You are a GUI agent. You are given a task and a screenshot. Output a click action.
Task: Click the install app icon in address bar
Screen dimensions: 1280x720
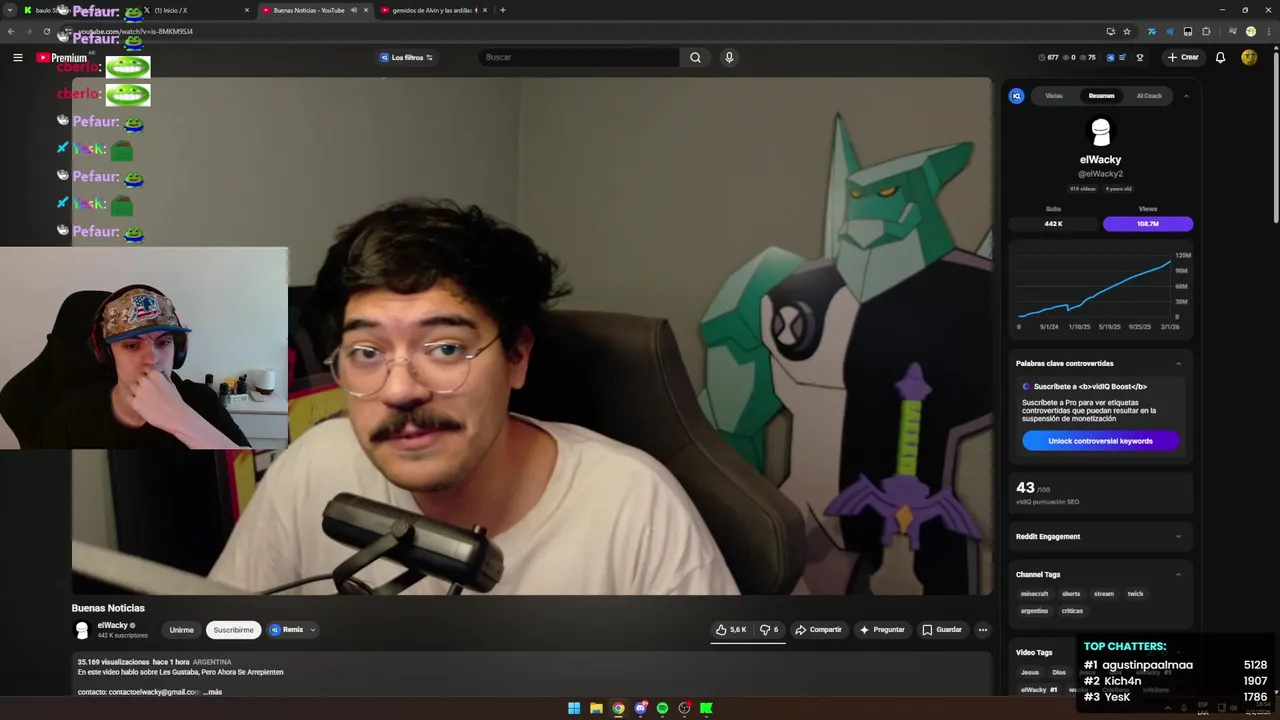pyautogui.click(x=1110, y=31)
